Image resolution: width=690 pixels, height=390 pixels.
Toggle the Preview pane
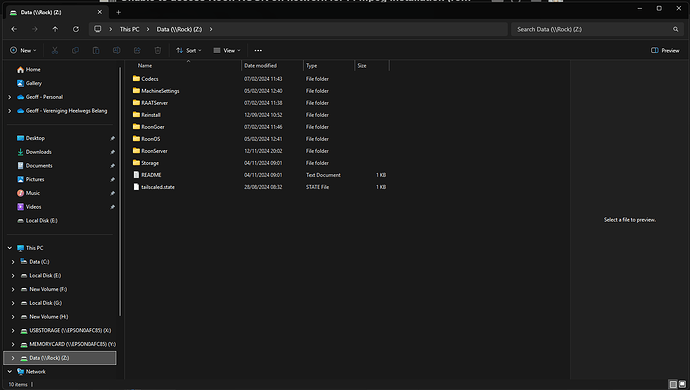coord(665,51)
